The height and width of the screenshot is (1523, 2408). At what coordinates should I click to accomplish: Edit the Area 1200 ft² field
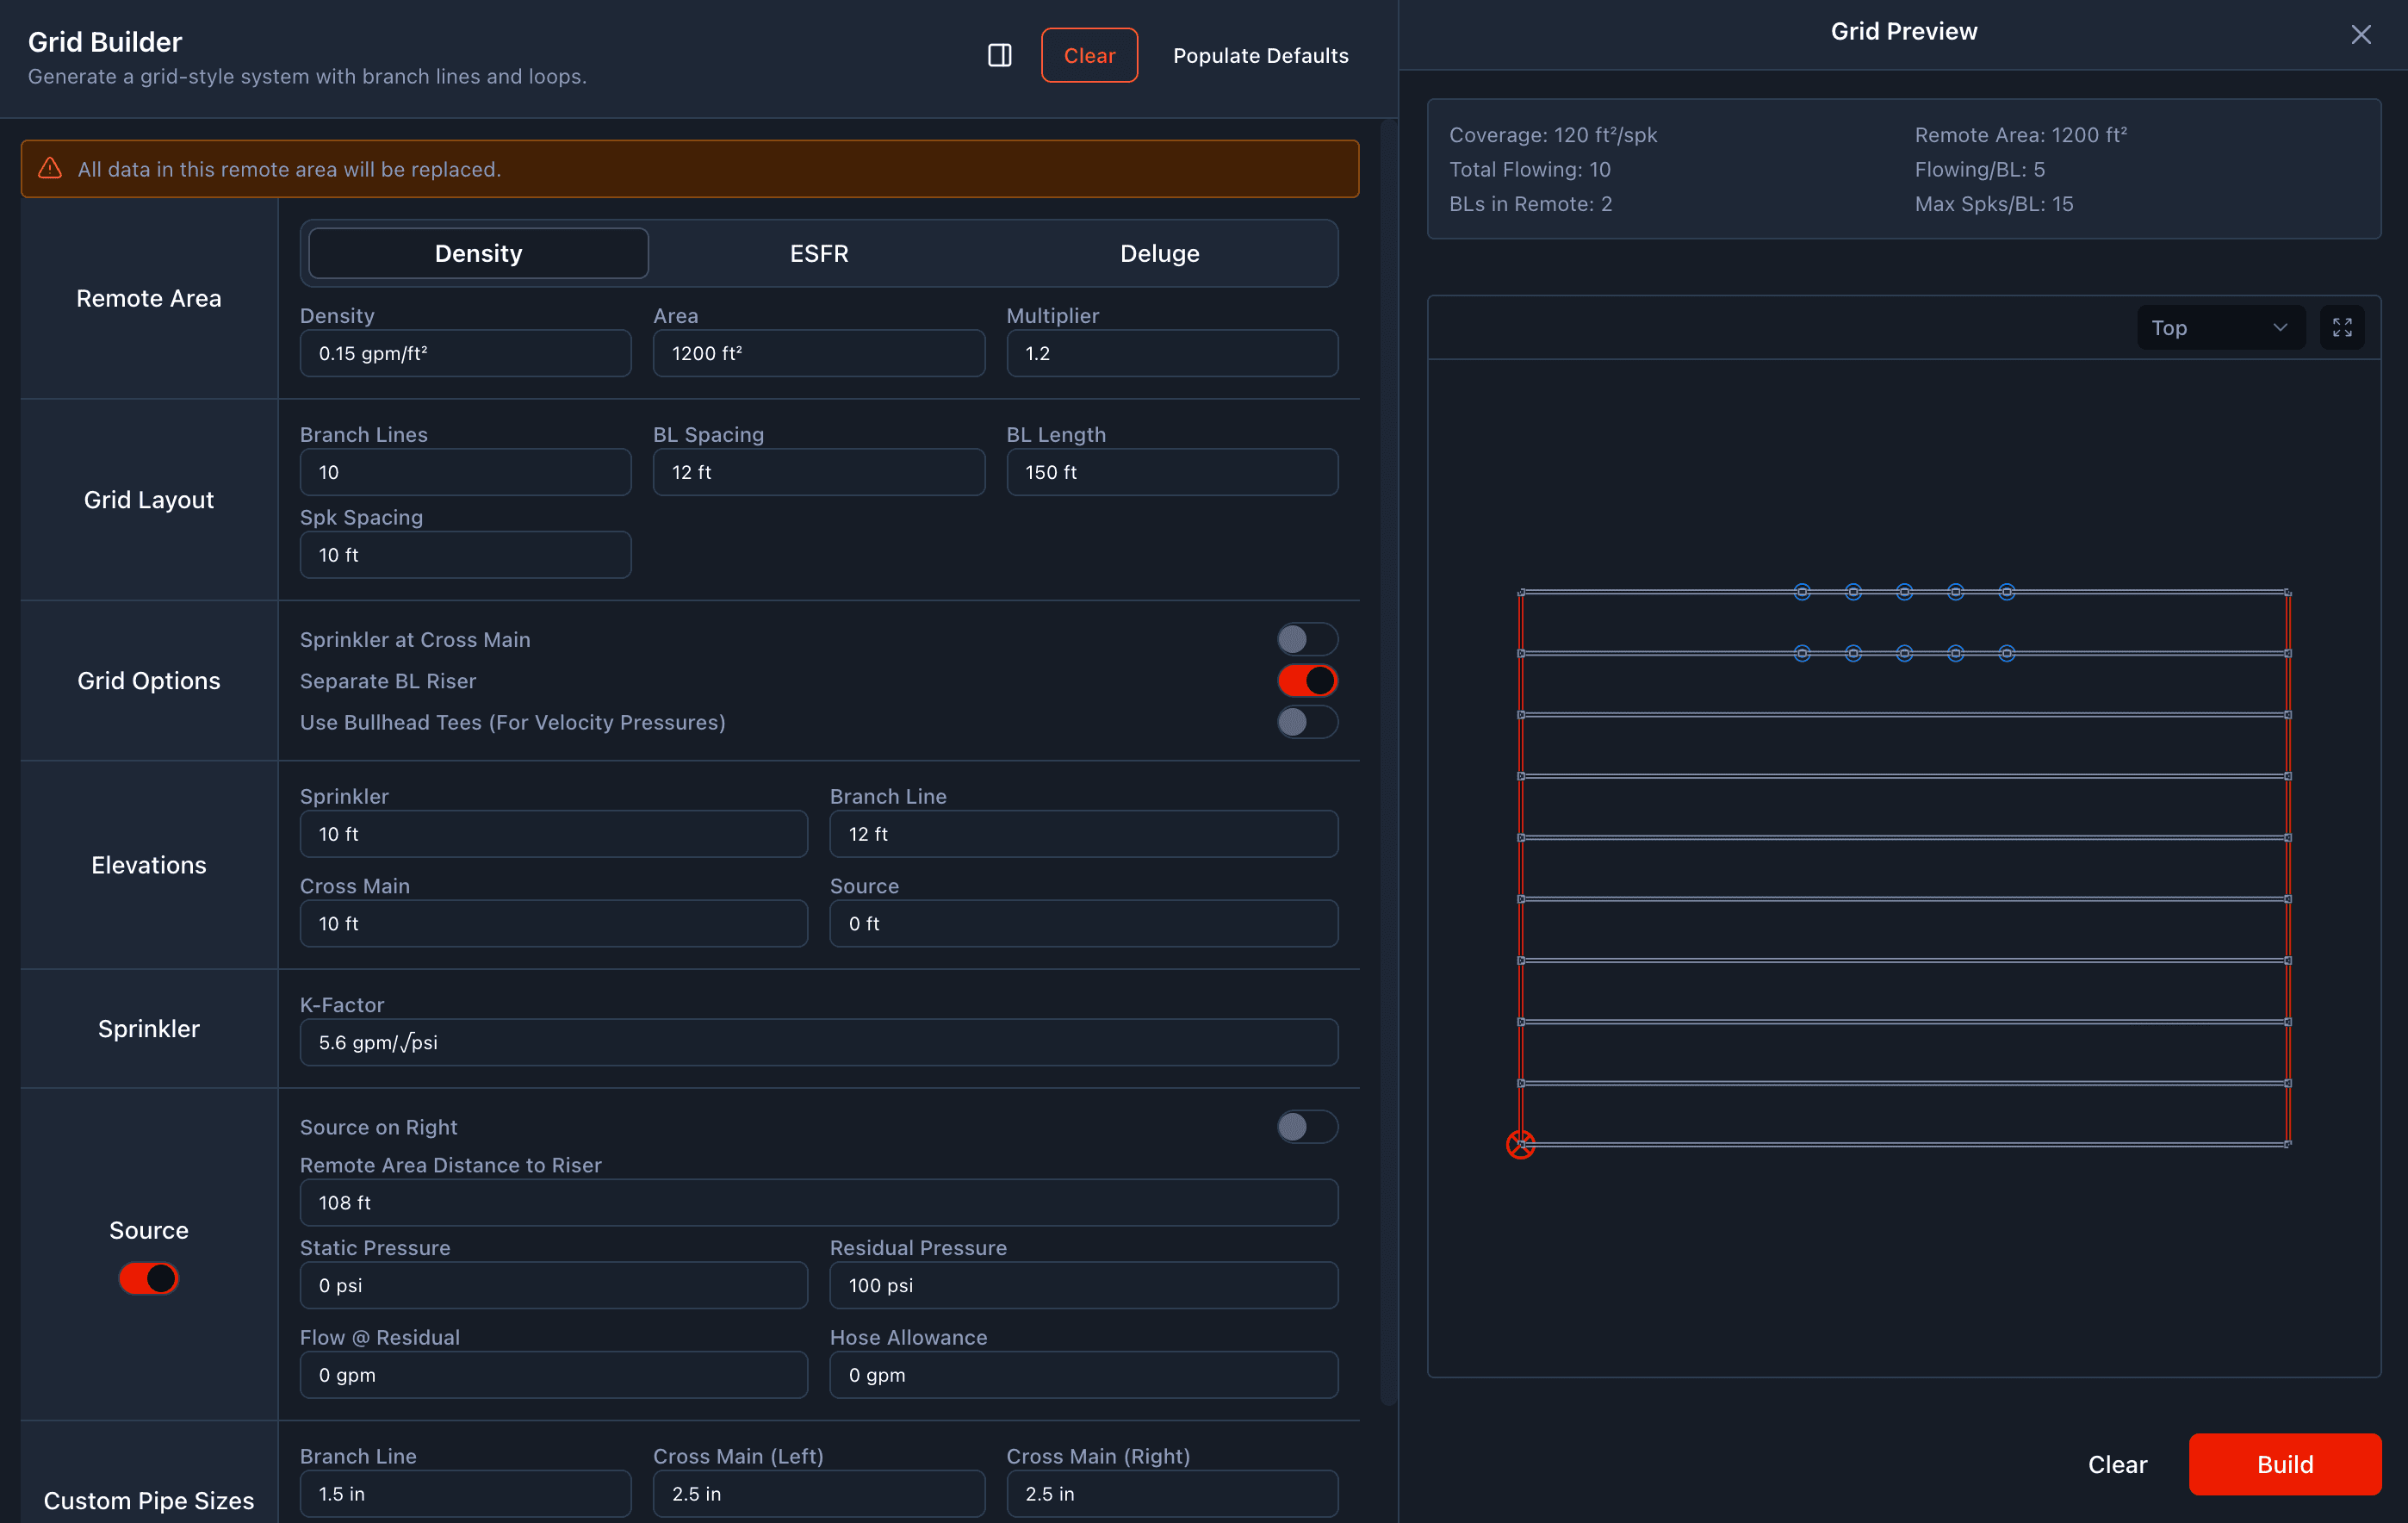818,354
